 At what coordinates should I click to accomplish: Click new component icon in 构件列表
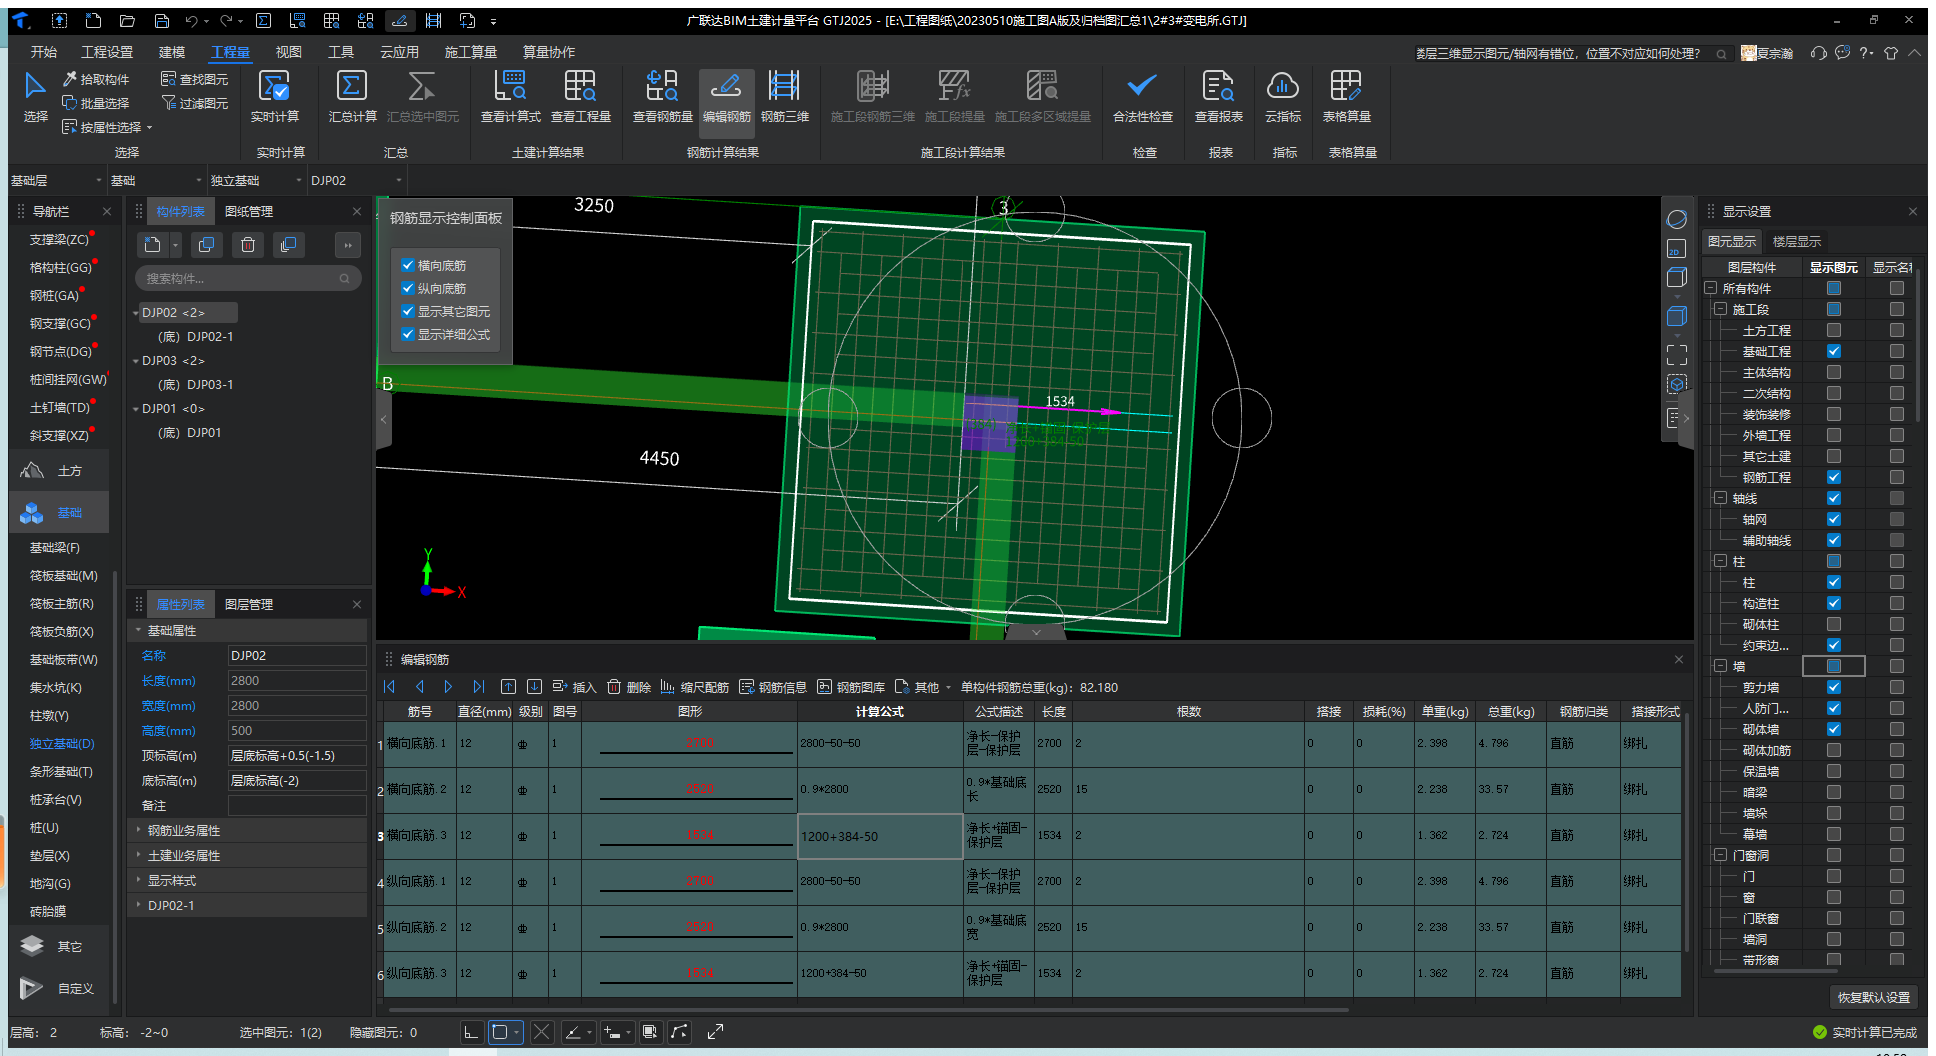(x=152, y=245)
